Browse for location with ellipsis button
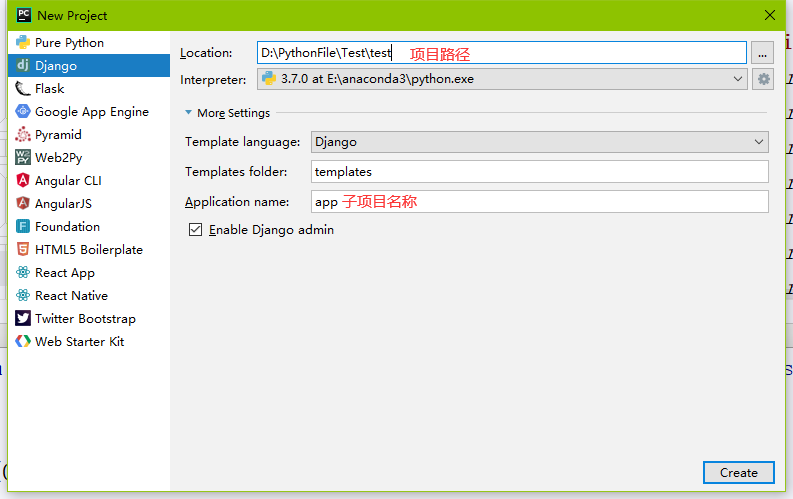 762,53
